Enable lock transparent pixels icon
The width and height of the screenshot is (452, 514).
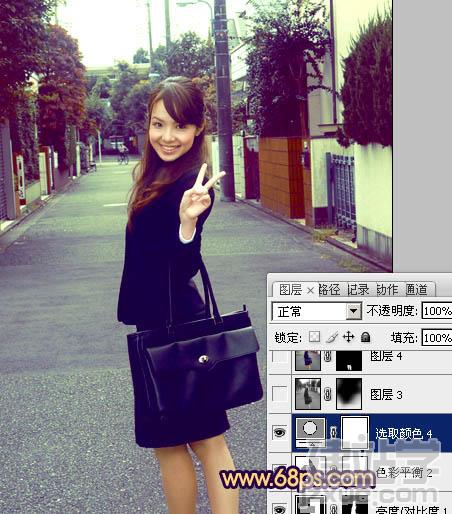click(x=314, y=337)
